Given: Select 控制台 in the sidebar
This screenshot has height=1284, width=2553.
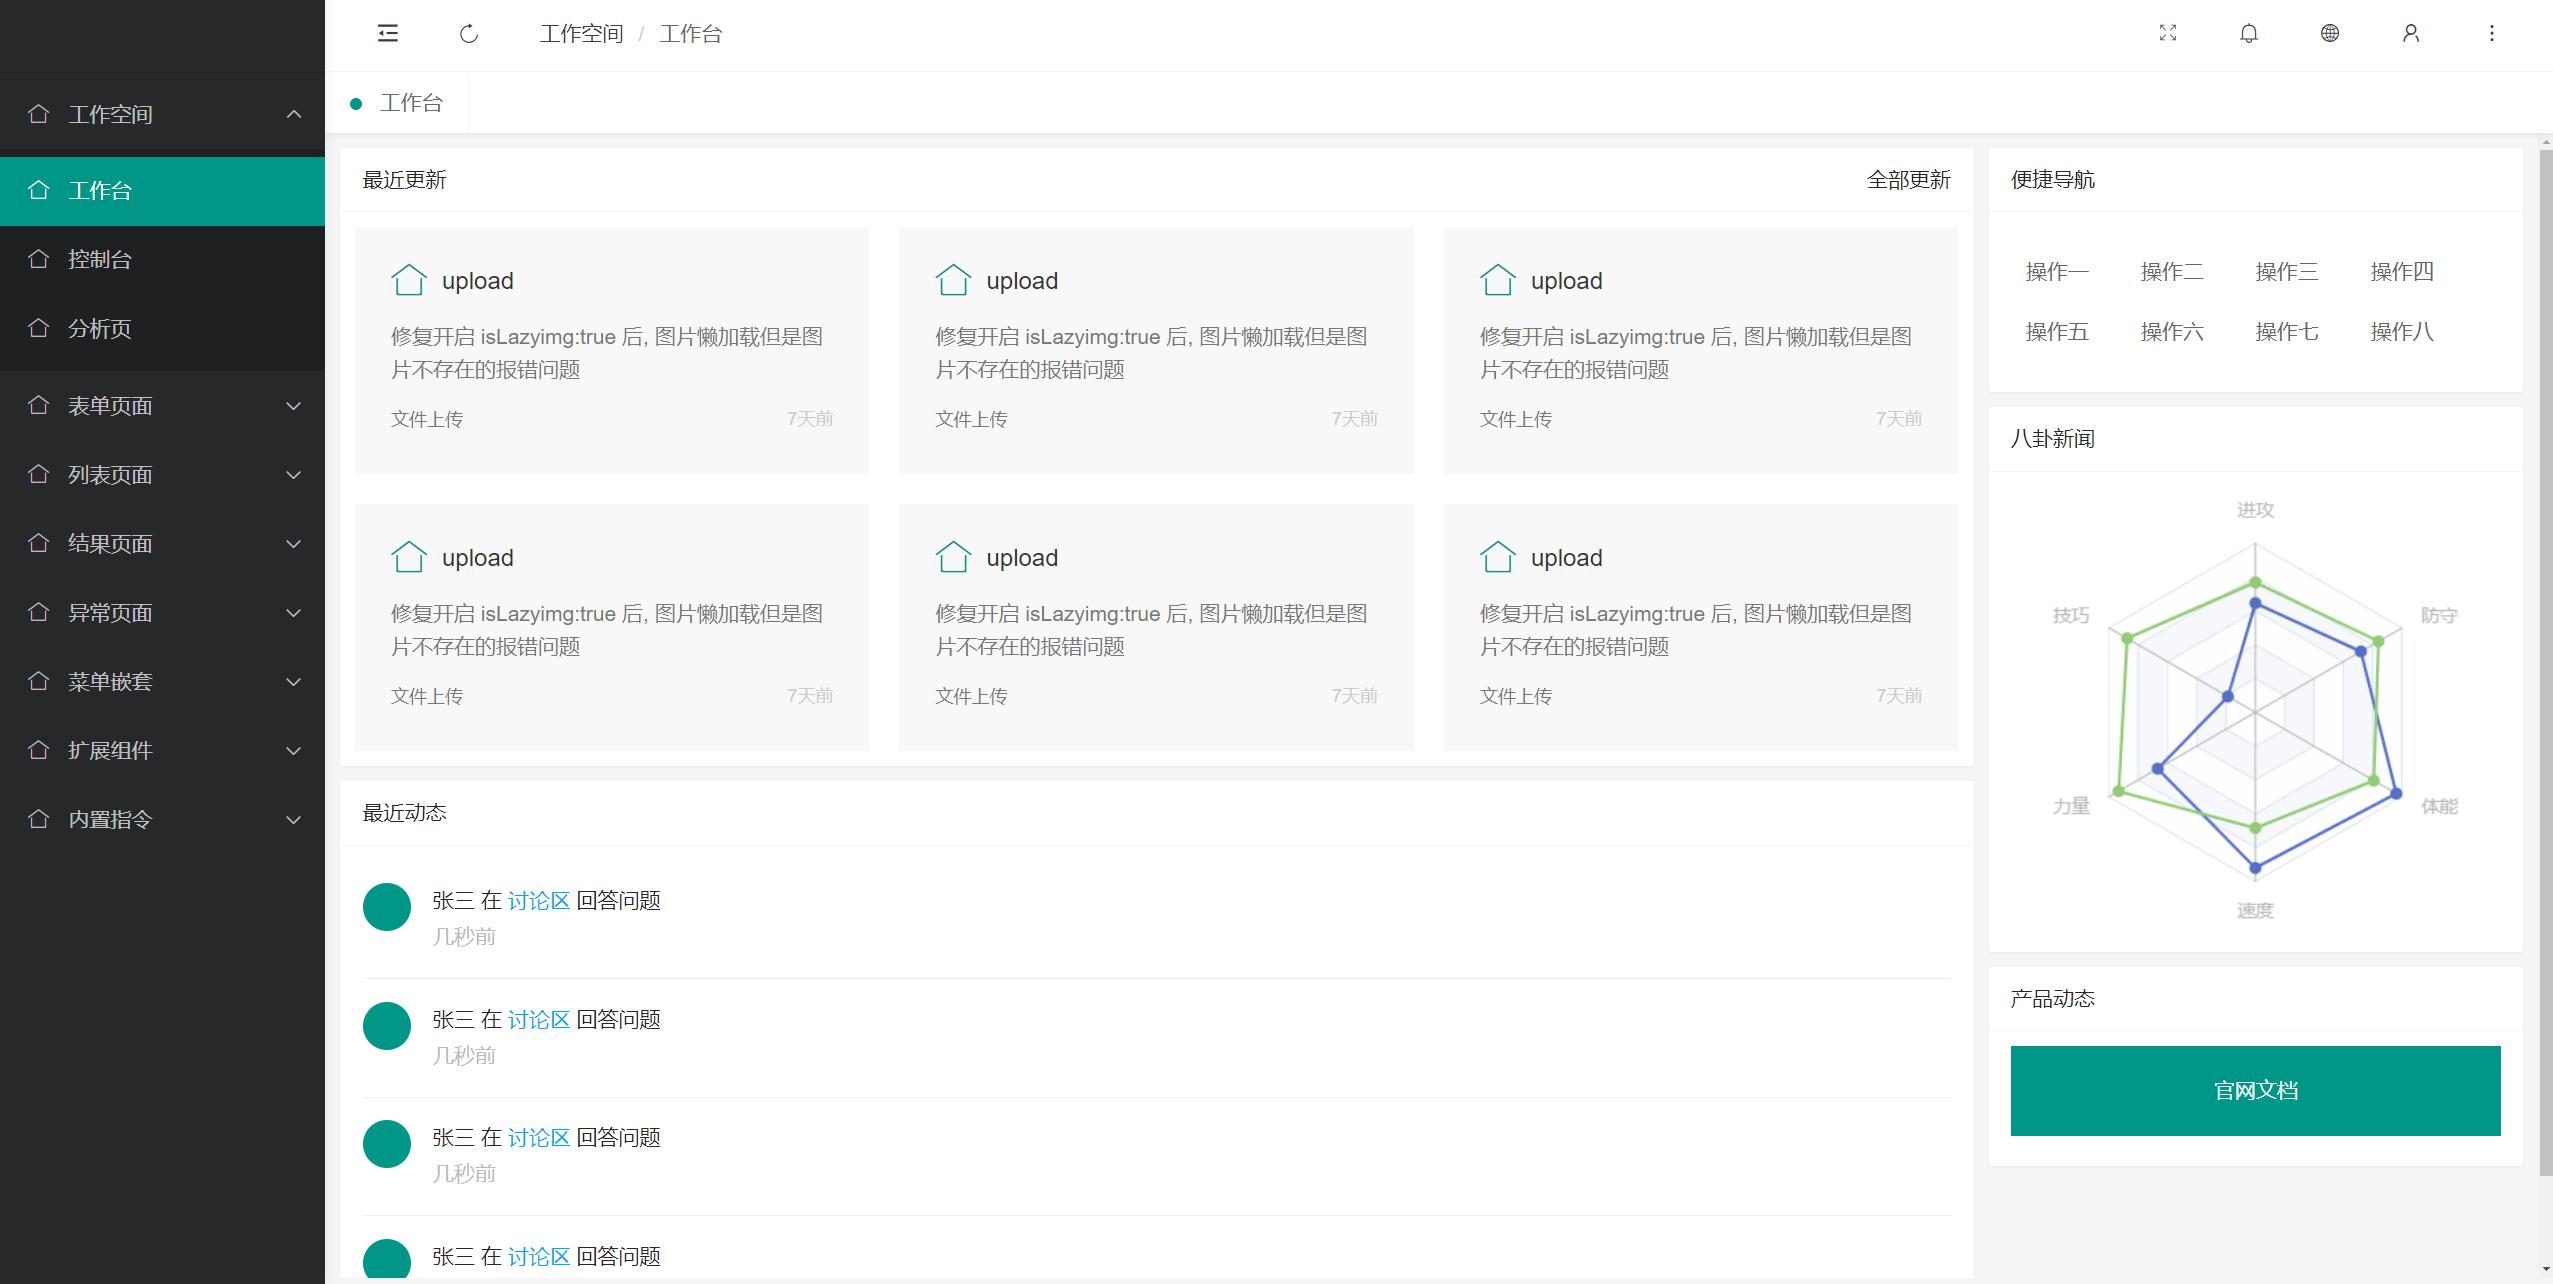Looking at the screenshot, I should coord(100,259).
